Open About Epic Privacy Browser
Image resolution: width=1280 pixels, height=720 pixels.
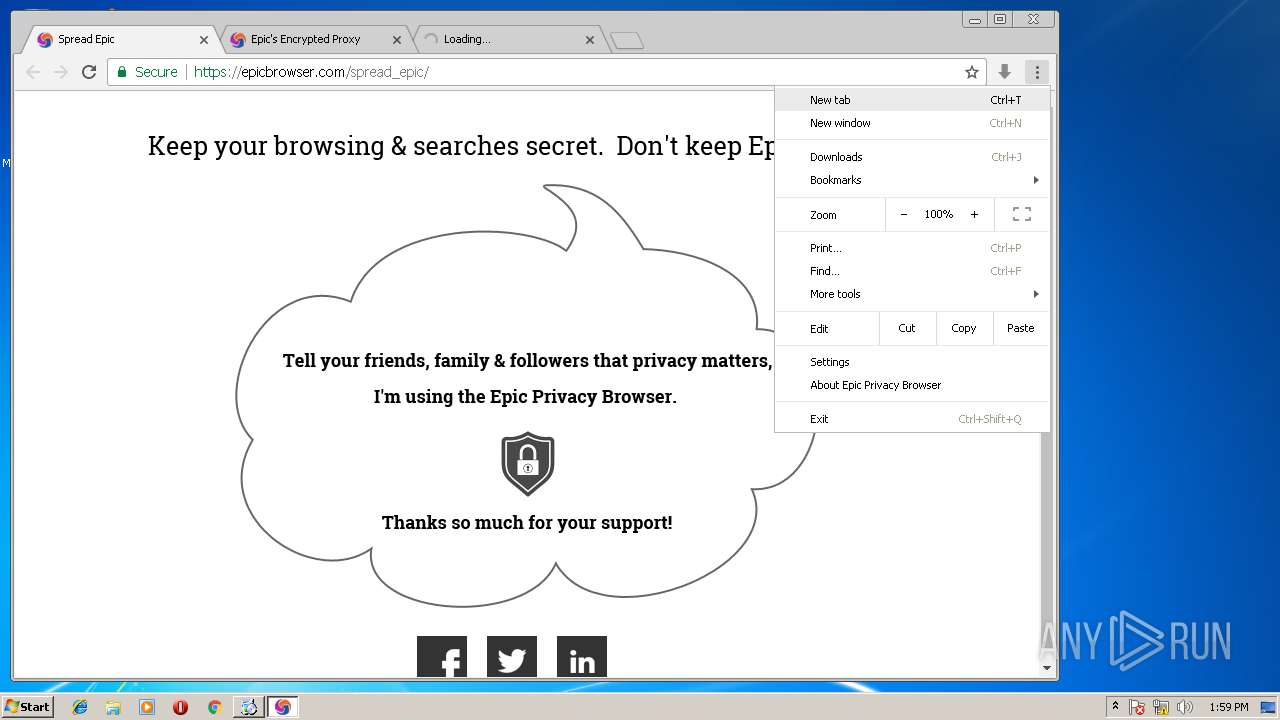tap(912, 385)
